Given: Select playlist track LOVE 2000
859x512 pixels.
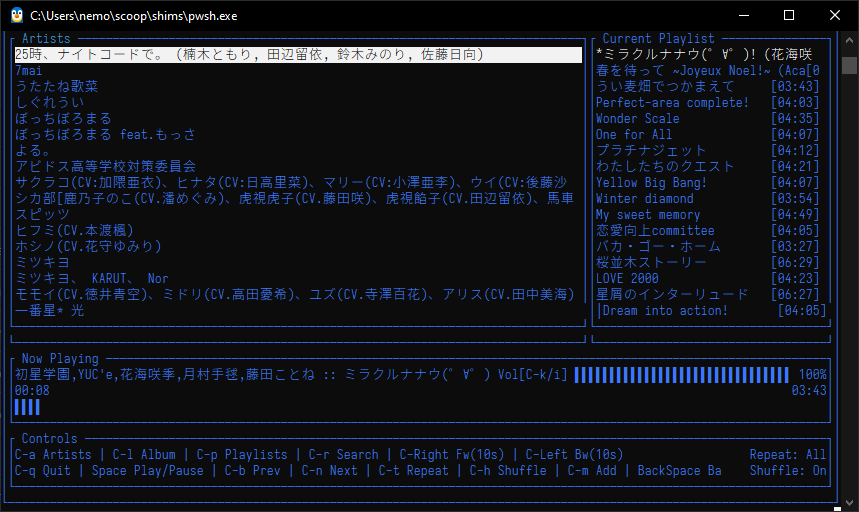Looking at the screenshot, I should pyautogui.click(x=708, y=279).
